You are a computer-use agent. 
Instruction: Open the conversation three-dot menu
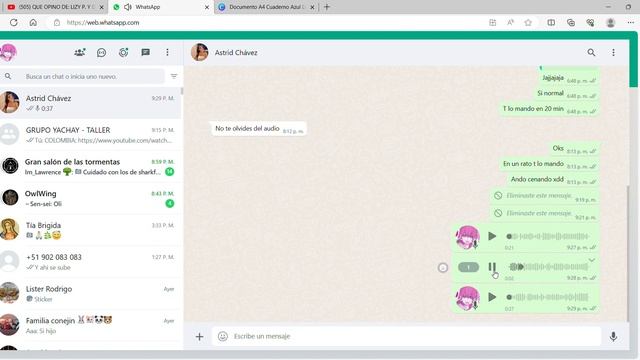coord(613,52)
